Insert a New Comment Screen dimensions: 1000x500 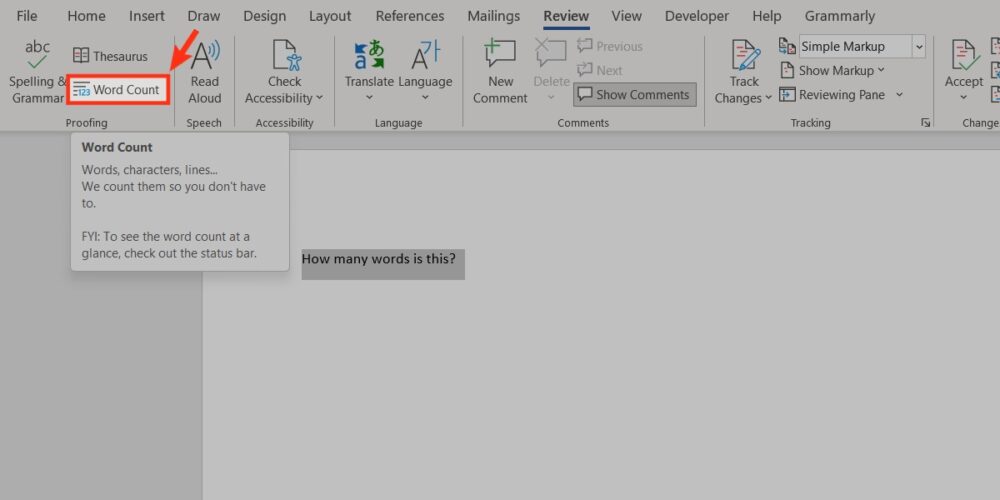click(x=500, y=72)
